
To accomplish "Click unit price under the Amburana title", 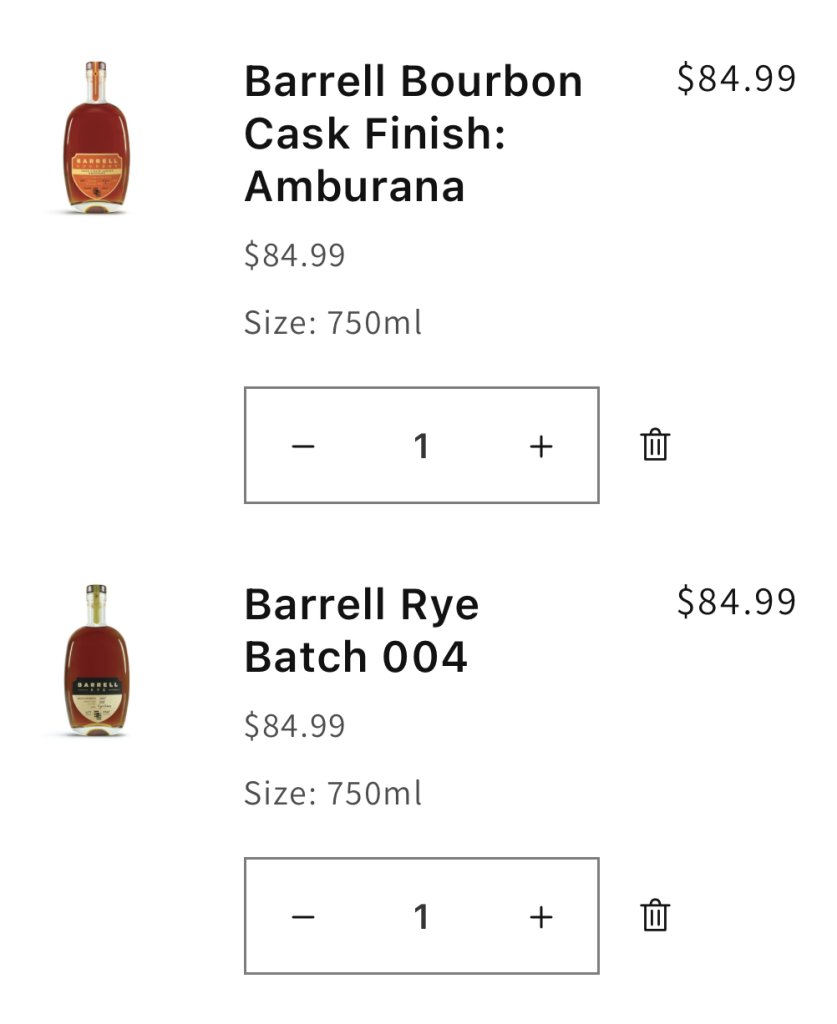I will 295,255.
